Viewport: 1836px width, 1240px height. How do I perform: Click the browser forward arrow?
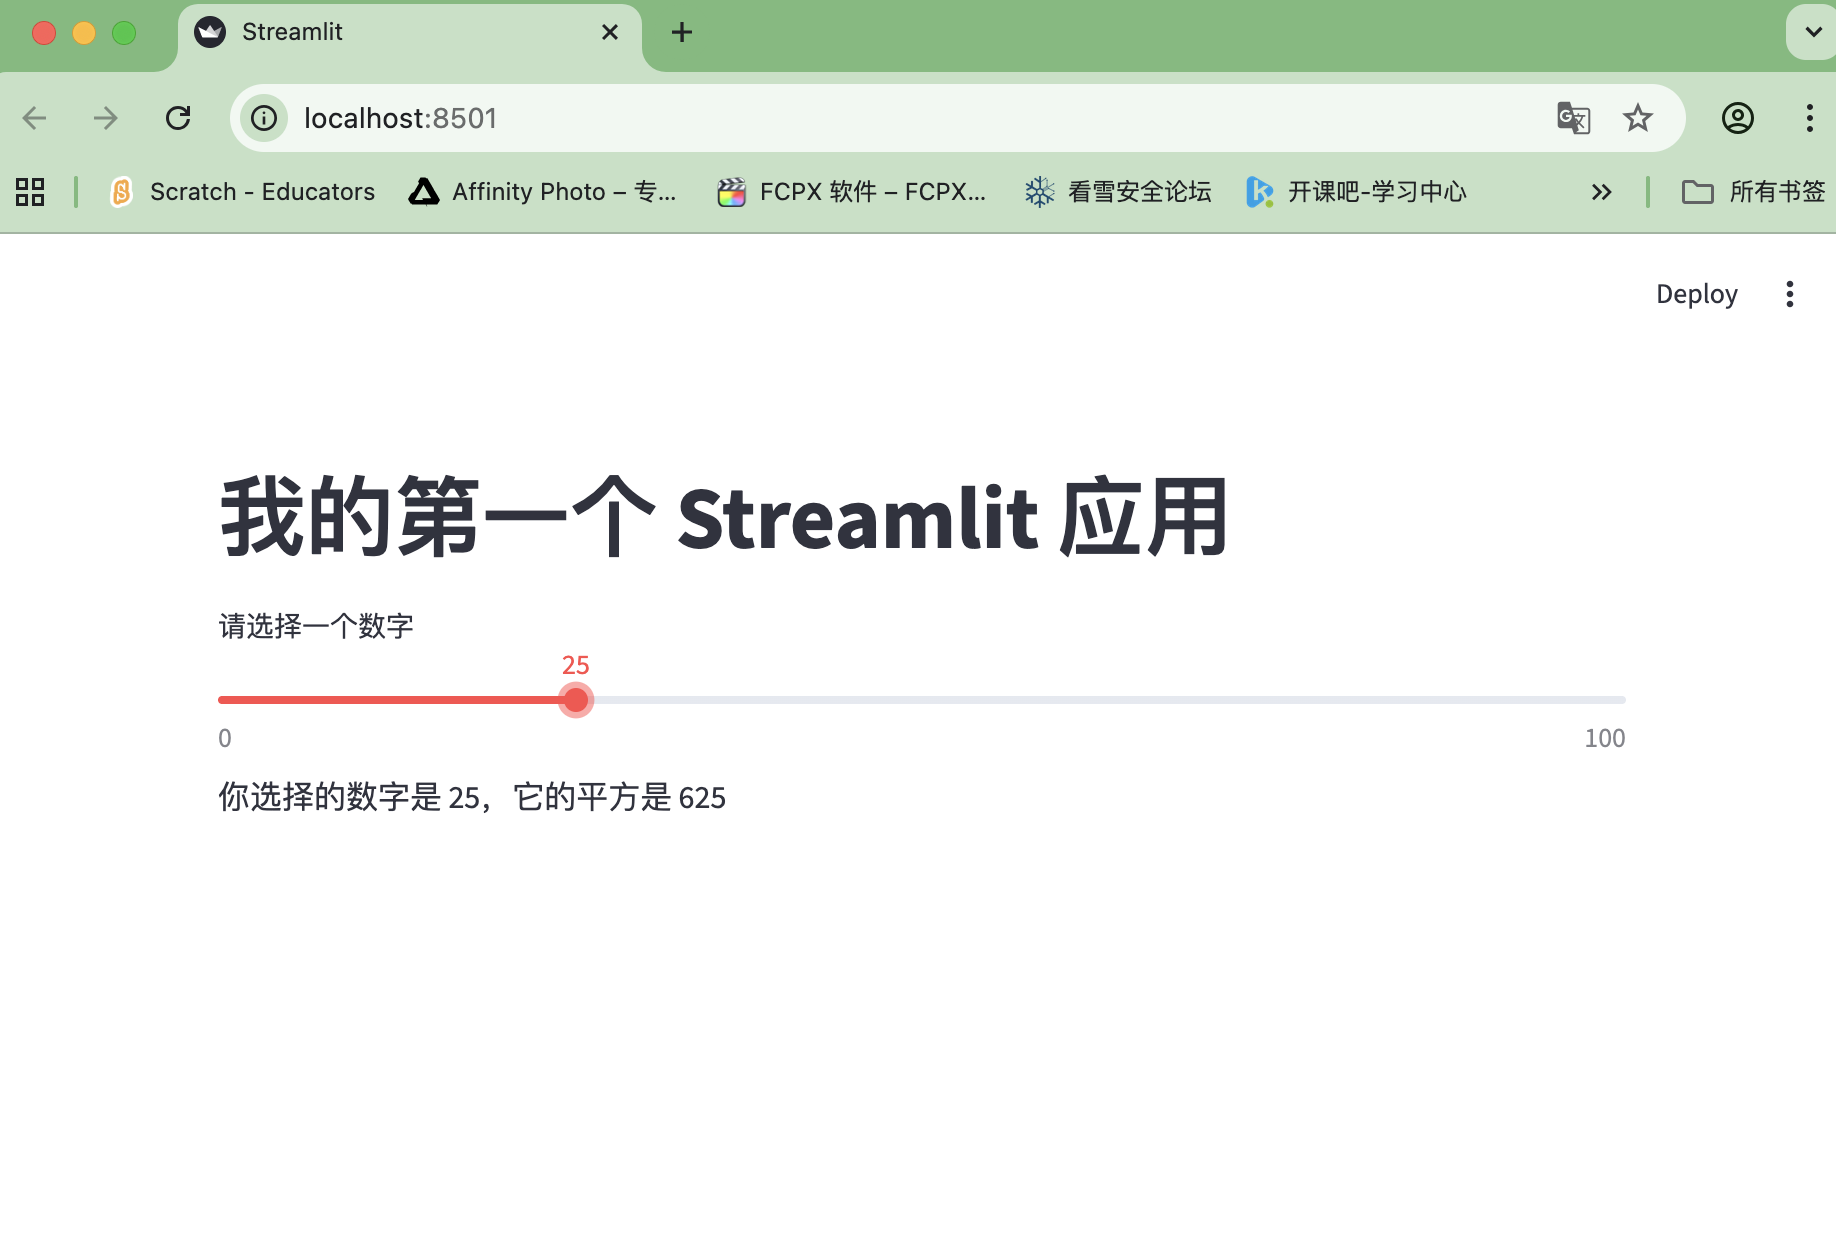[105, 118]
